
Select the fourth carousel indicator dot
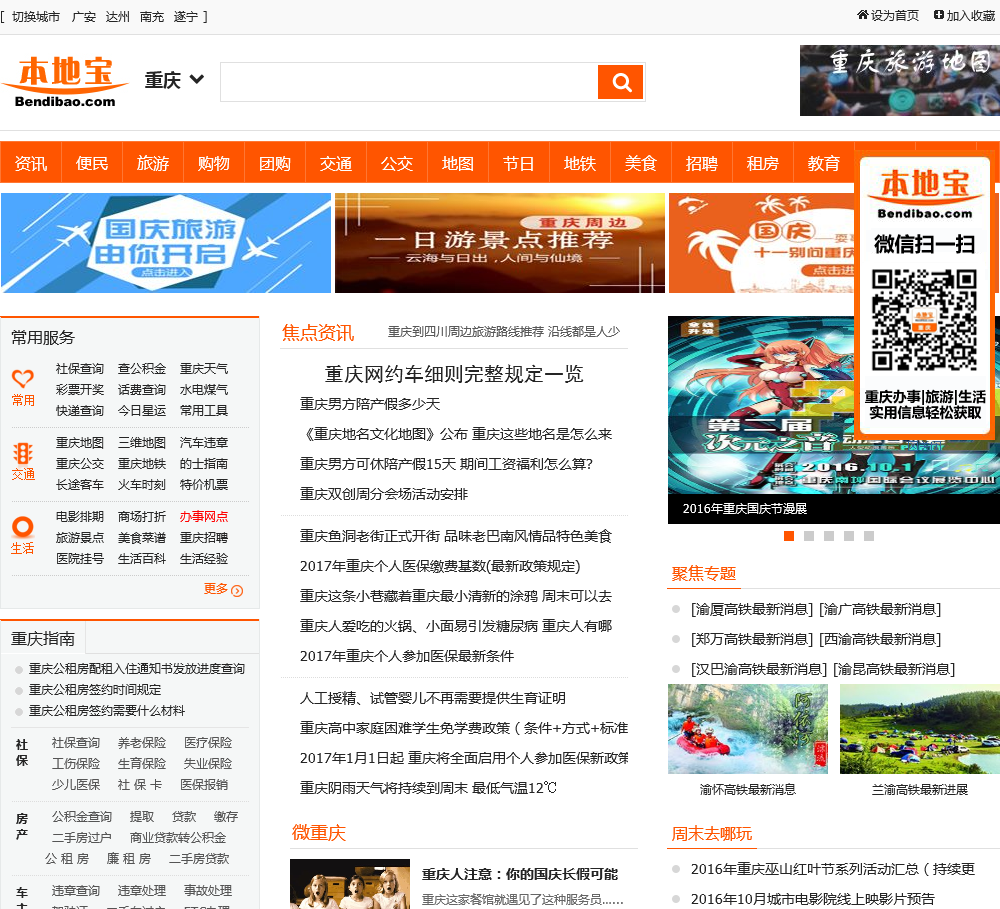pos(849,536)
